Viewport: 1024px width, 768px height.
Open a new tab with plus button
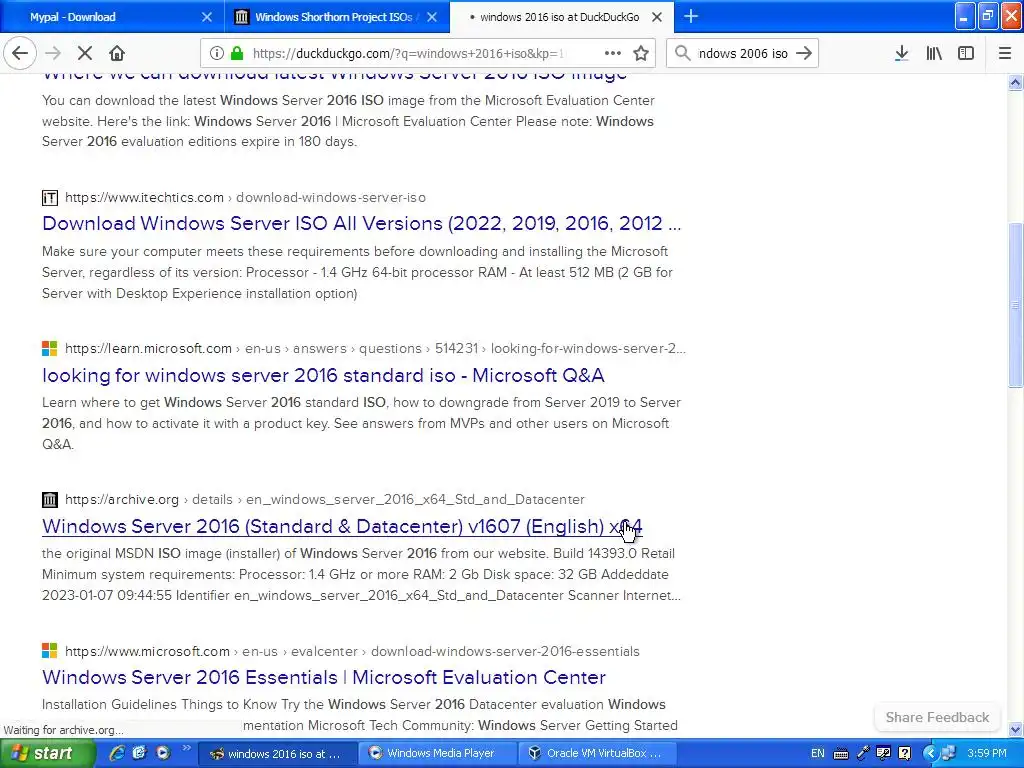click(690, 17)
